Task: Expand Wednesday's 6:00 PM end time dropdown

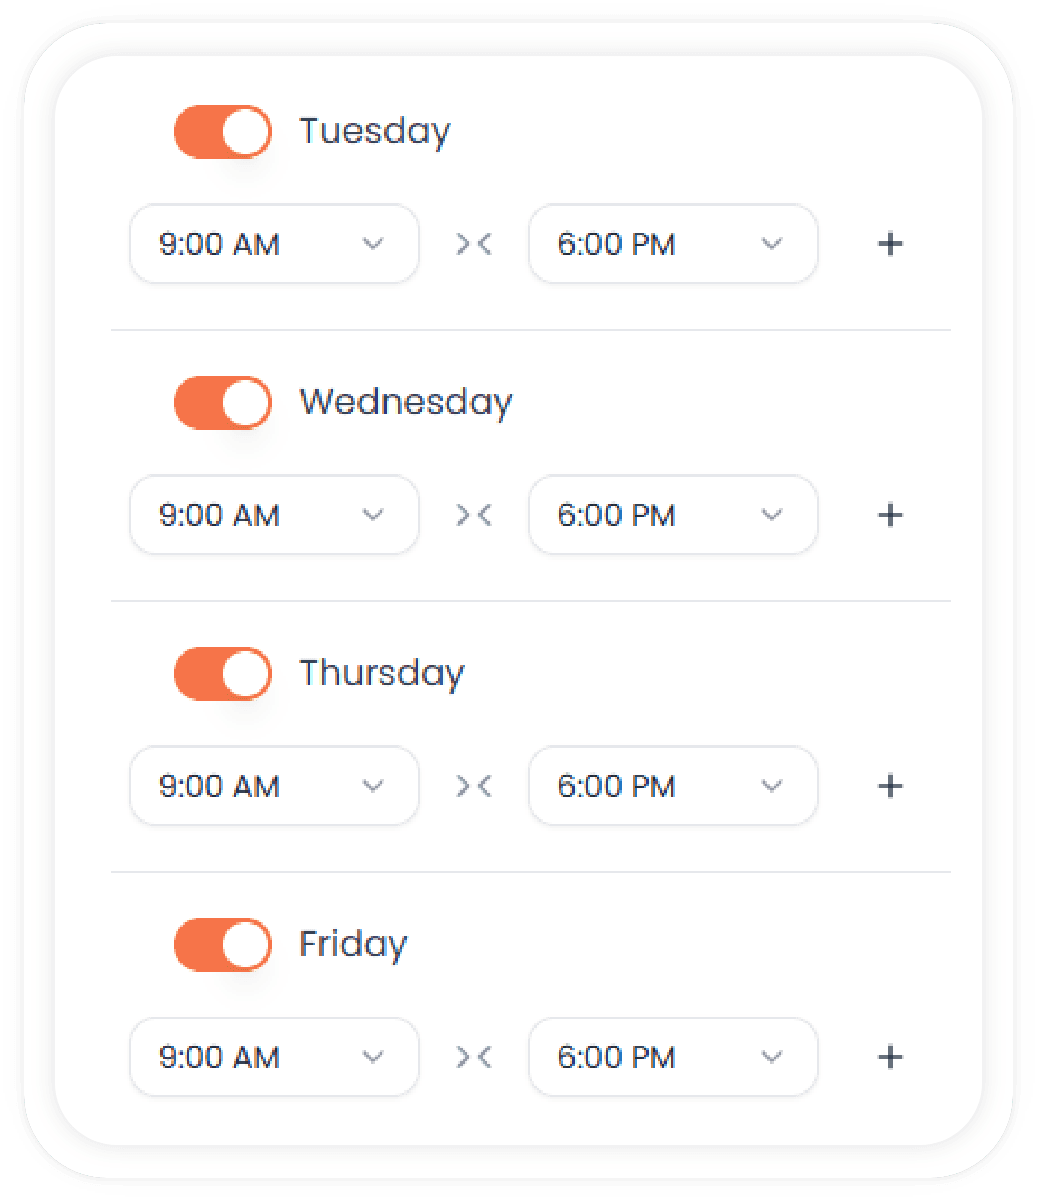Action: 673,515
